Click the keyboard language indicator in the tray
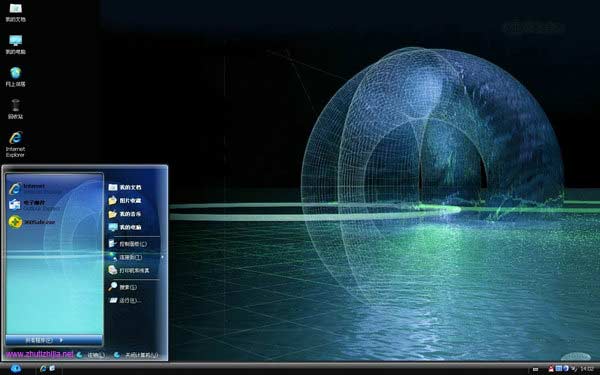 pos(535,369)
